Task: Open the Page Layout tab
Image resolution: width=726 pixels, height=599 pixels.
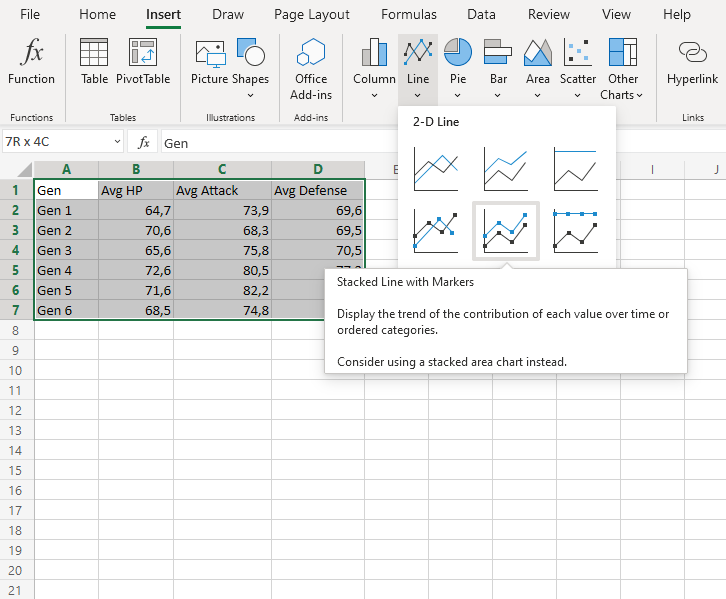Action: coord(312,15)
